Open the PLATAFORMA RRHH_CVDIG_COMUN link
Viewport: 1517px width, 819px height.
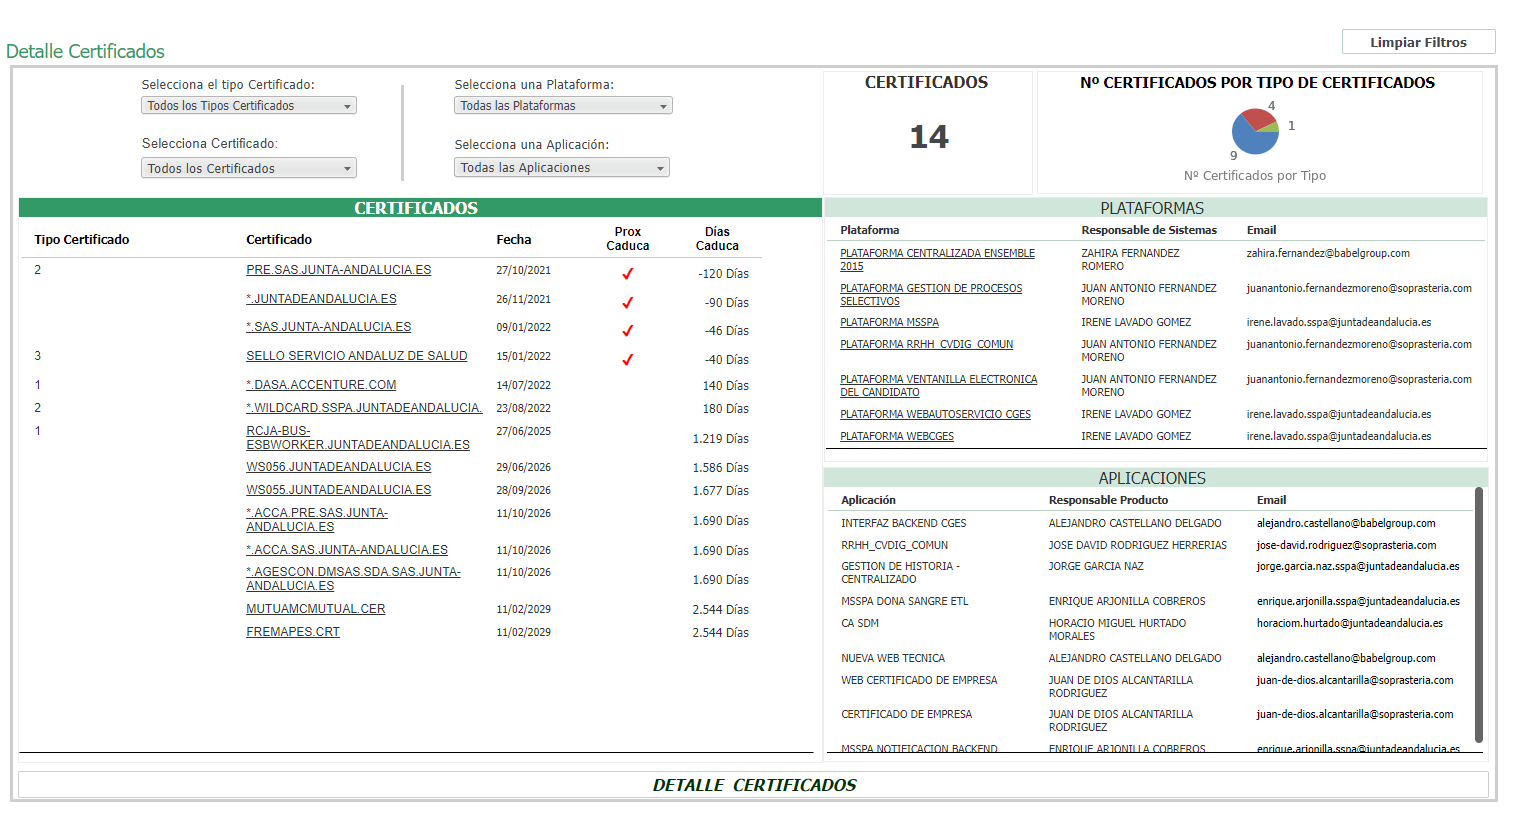point(927,345)
